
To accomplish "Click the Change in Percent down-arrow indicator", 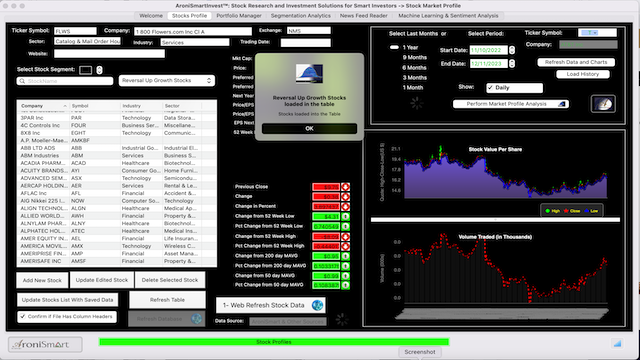I will pyautogui.click(x=345, y=207).
